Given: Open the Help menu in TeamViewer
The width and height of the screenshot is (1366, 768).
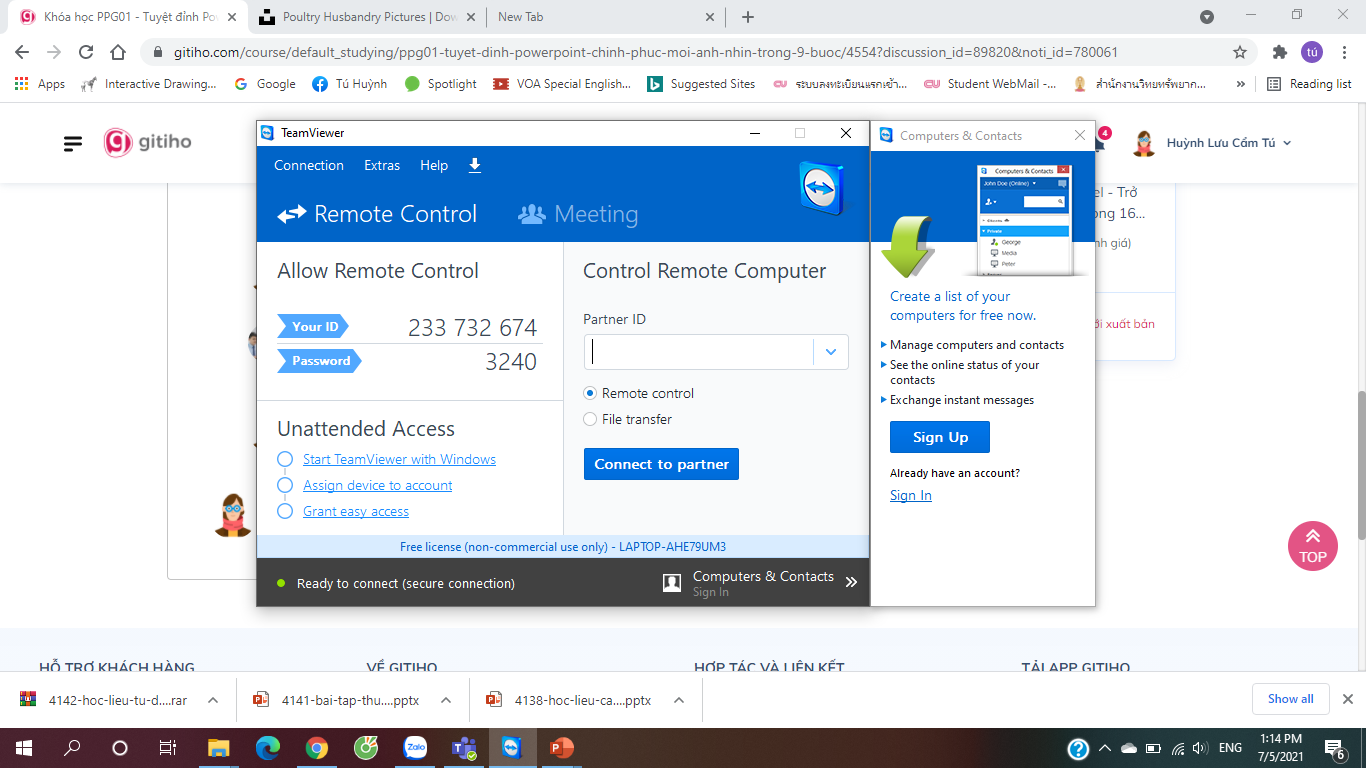Looking at the screenshot, I should point(434,166).
